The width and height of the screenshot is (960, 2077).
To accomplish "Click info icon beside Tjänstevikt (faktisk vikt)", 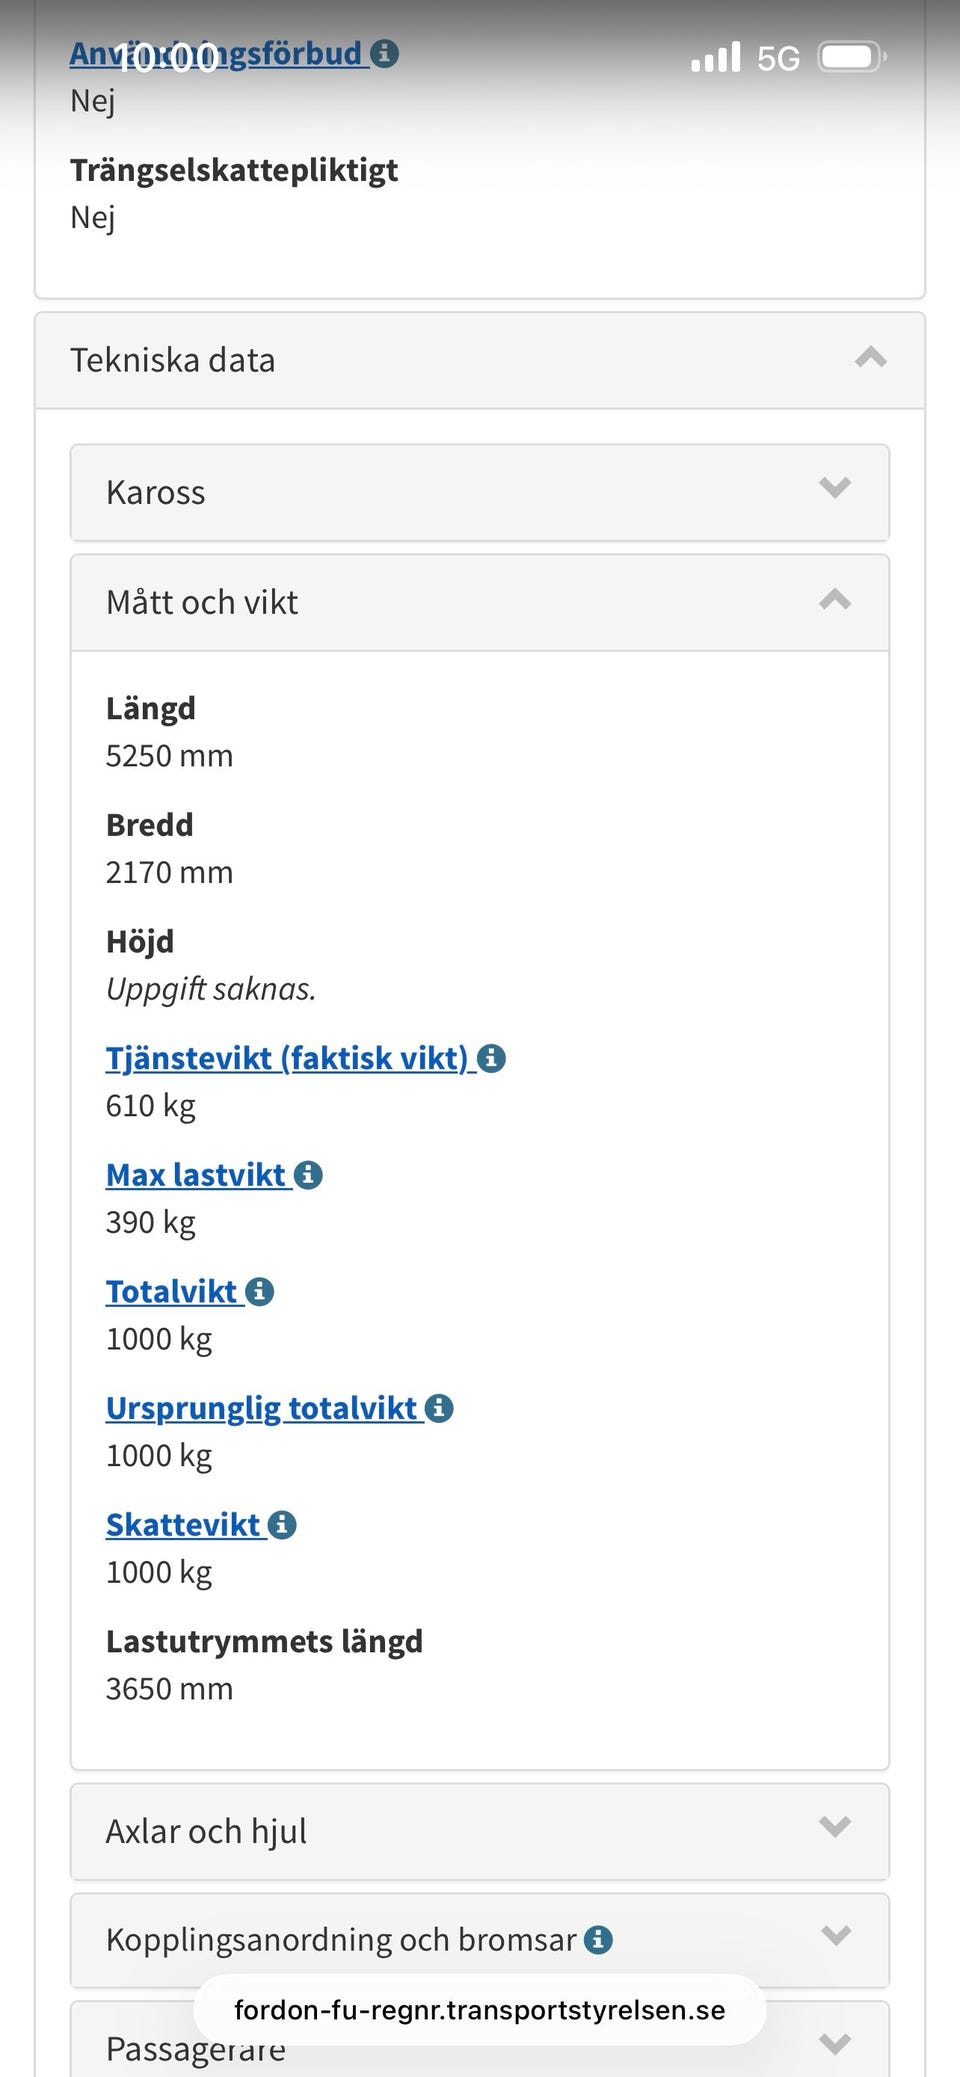I will 491,1058.
